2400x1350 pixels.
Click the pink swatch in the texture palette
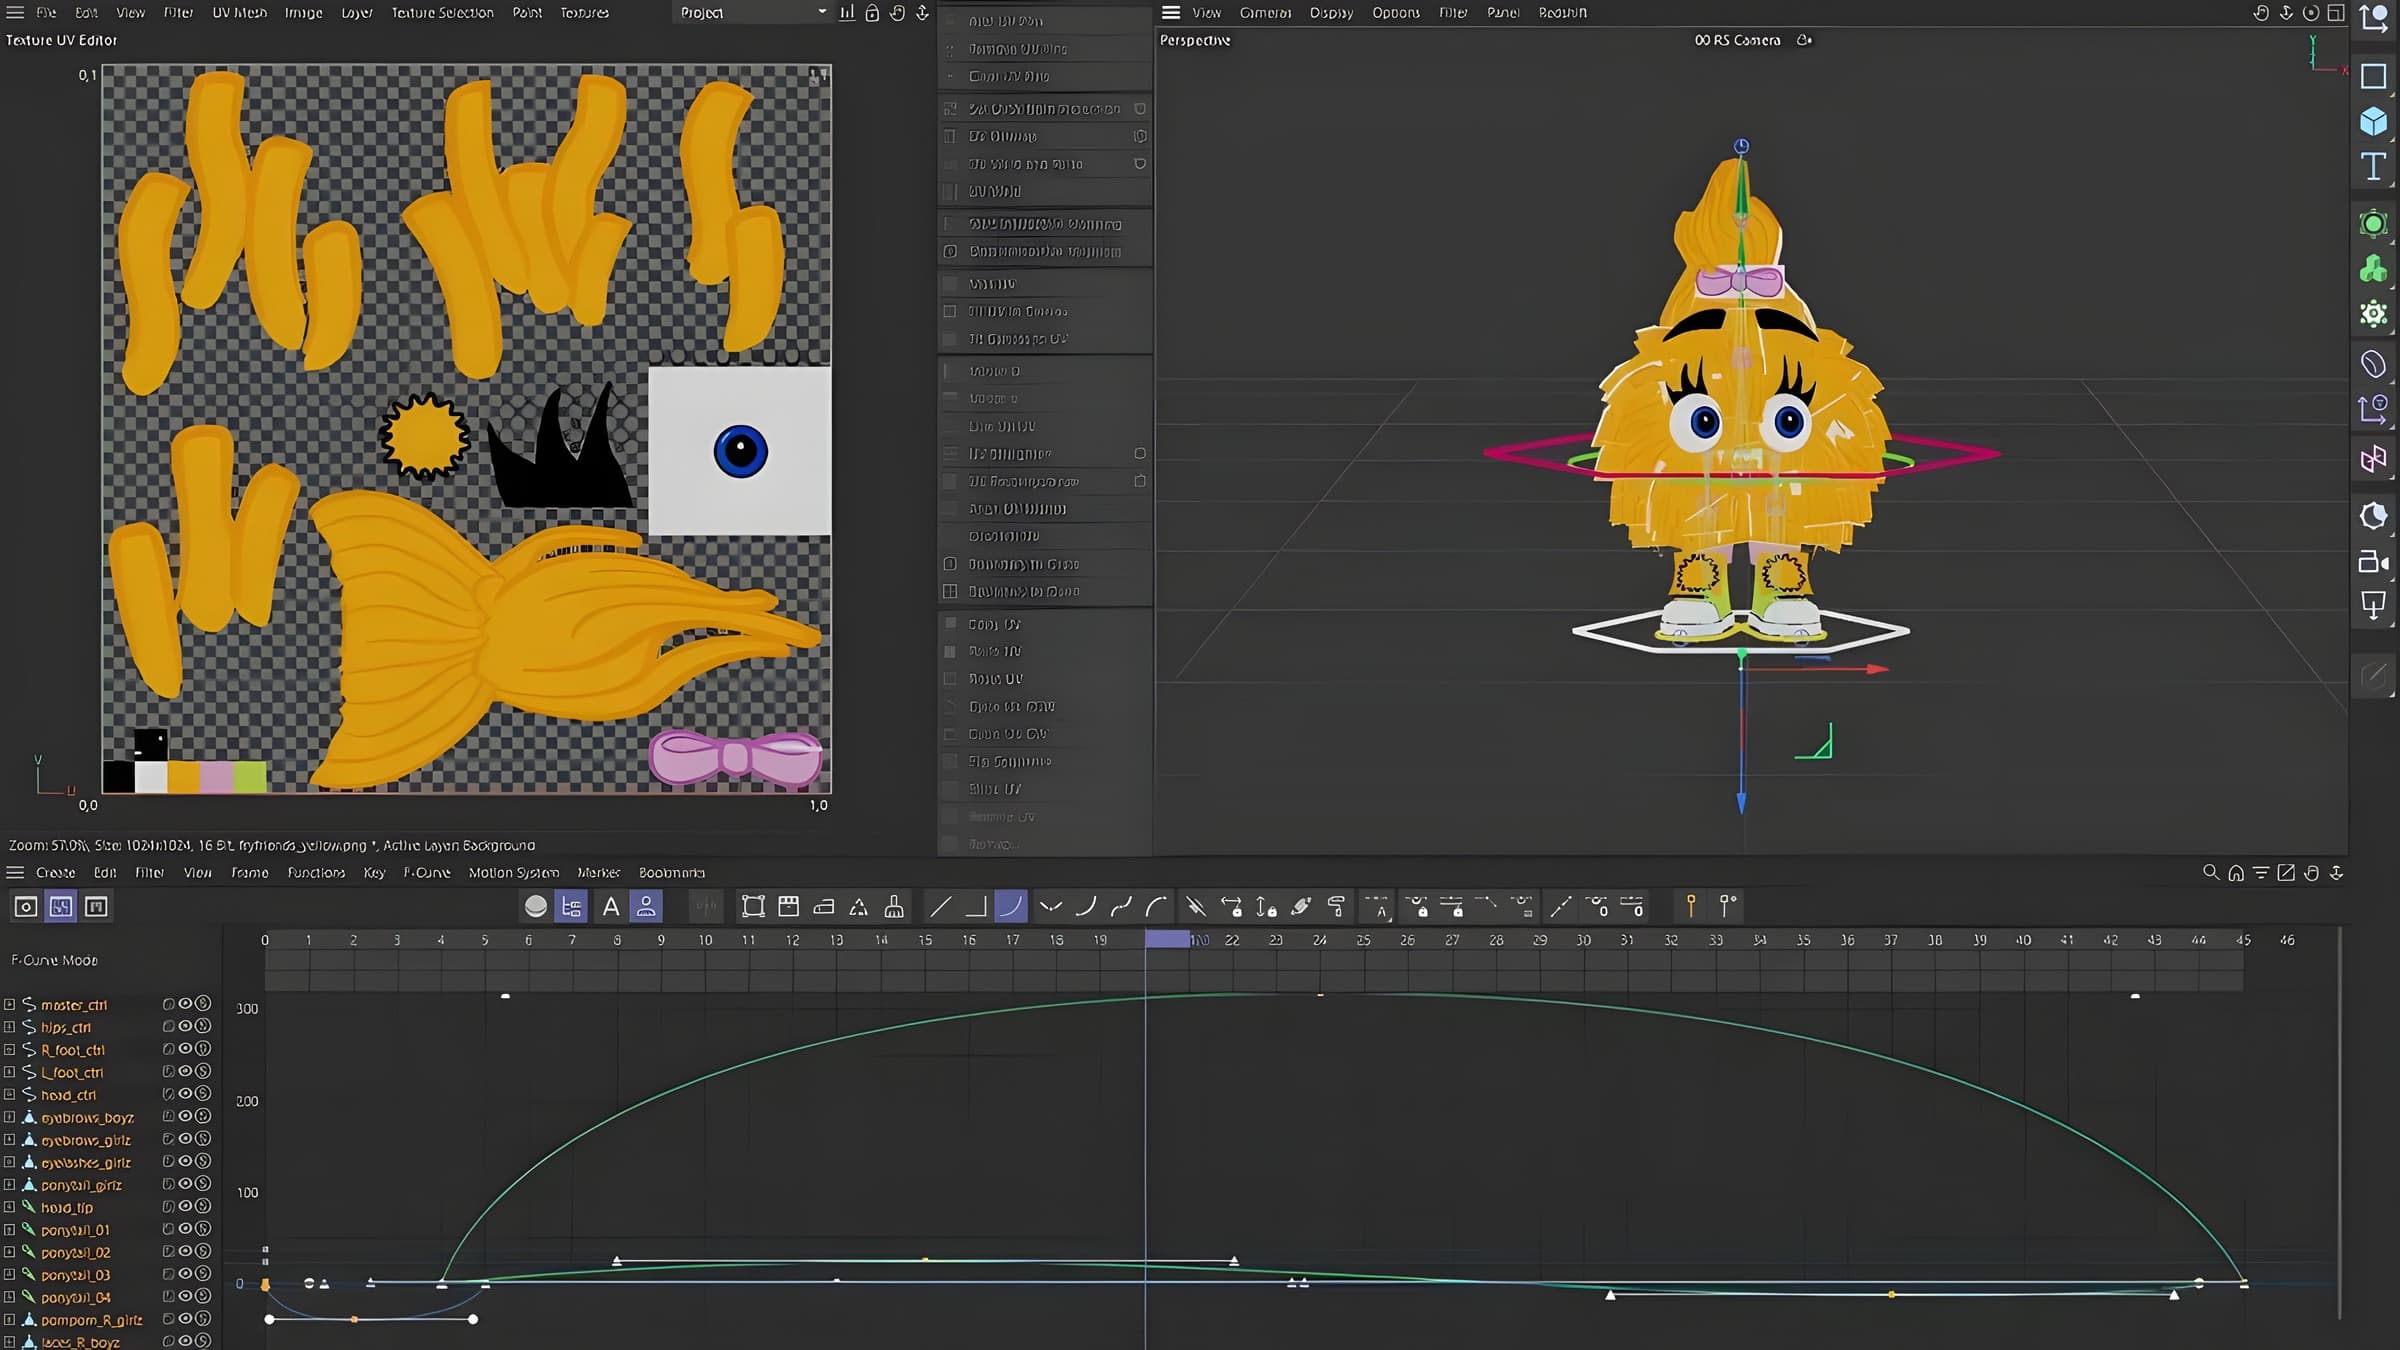217,777
